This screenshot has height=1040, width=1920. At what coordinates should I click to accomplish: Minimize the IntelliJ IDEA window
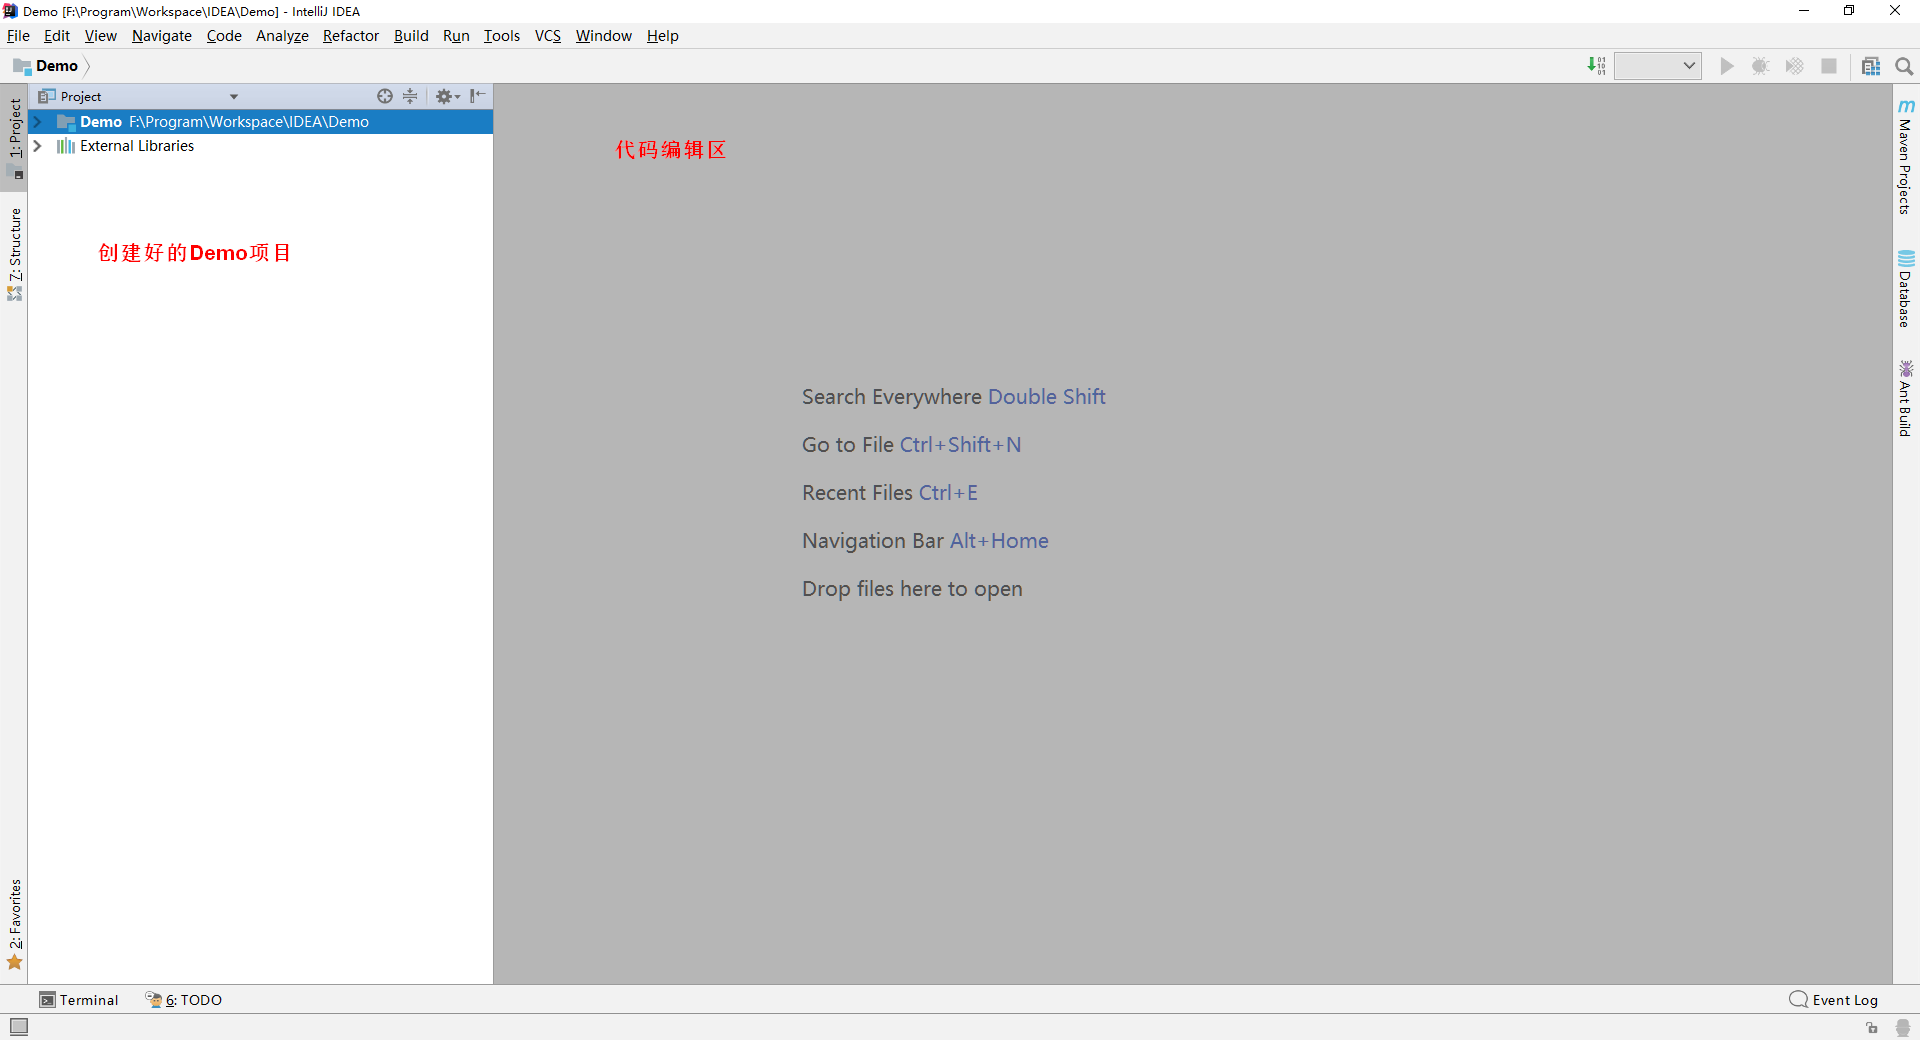tap(1804, 11)
